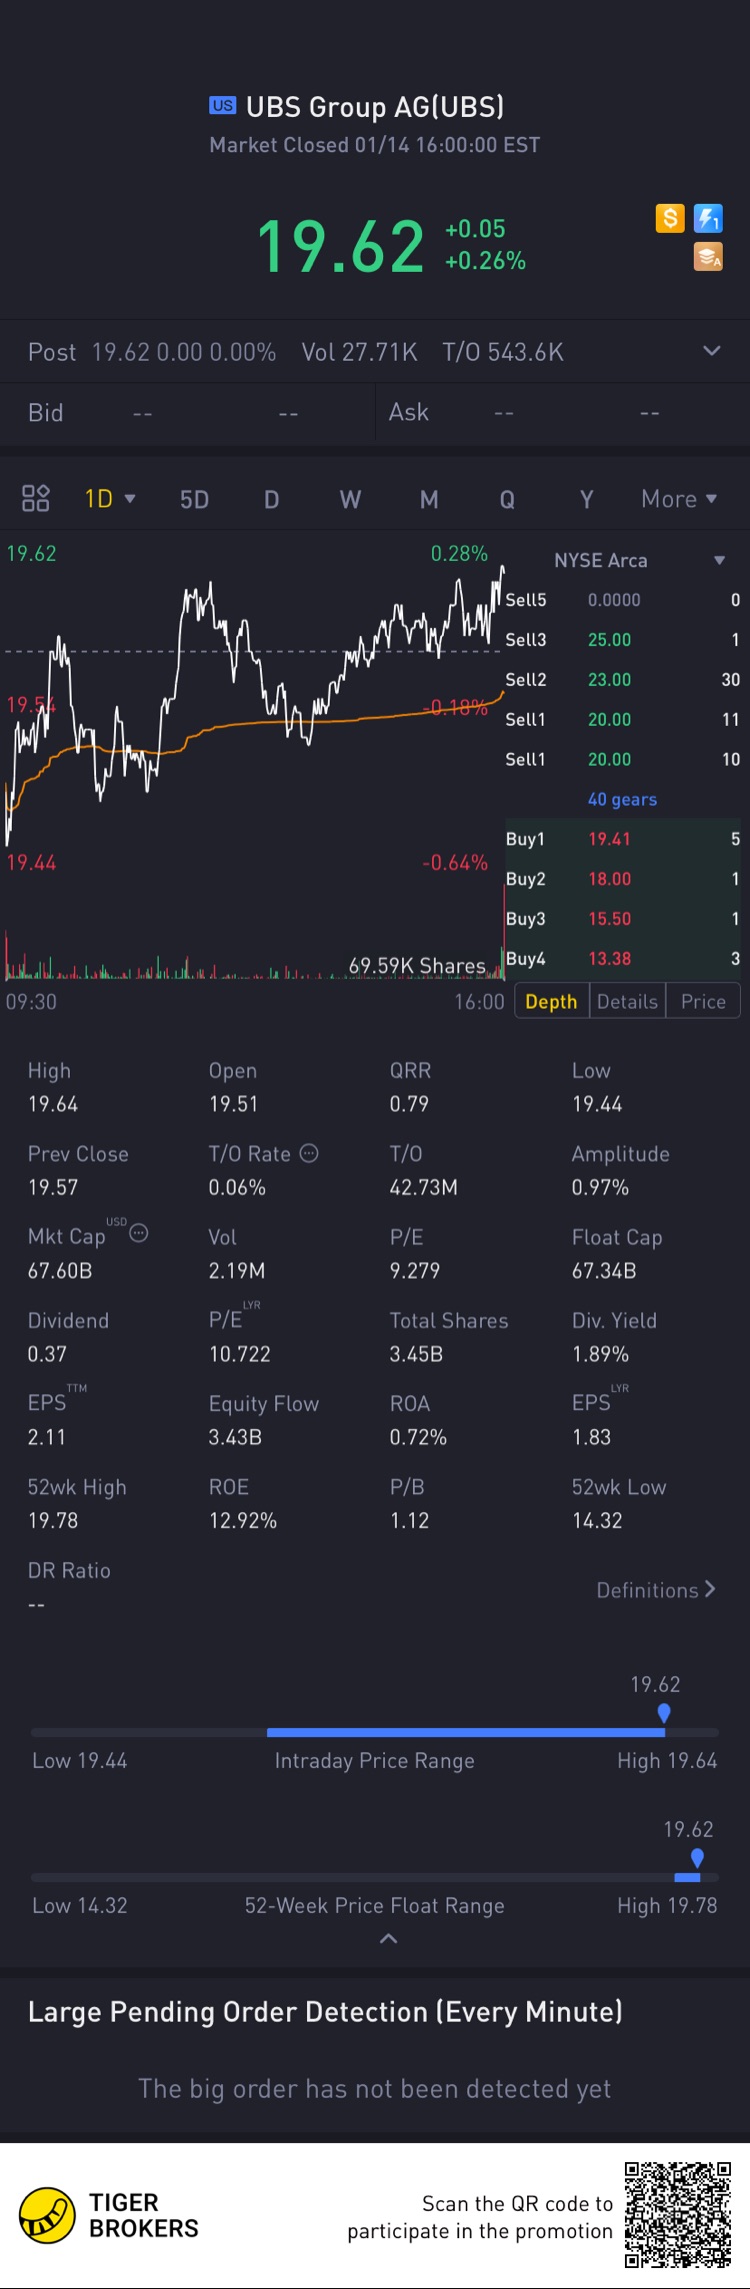Viewport: 750px width, 2289px height.
Task: Tap the blue lightning bolt icon
Action: pyautogui.click(x=708, y=218)
